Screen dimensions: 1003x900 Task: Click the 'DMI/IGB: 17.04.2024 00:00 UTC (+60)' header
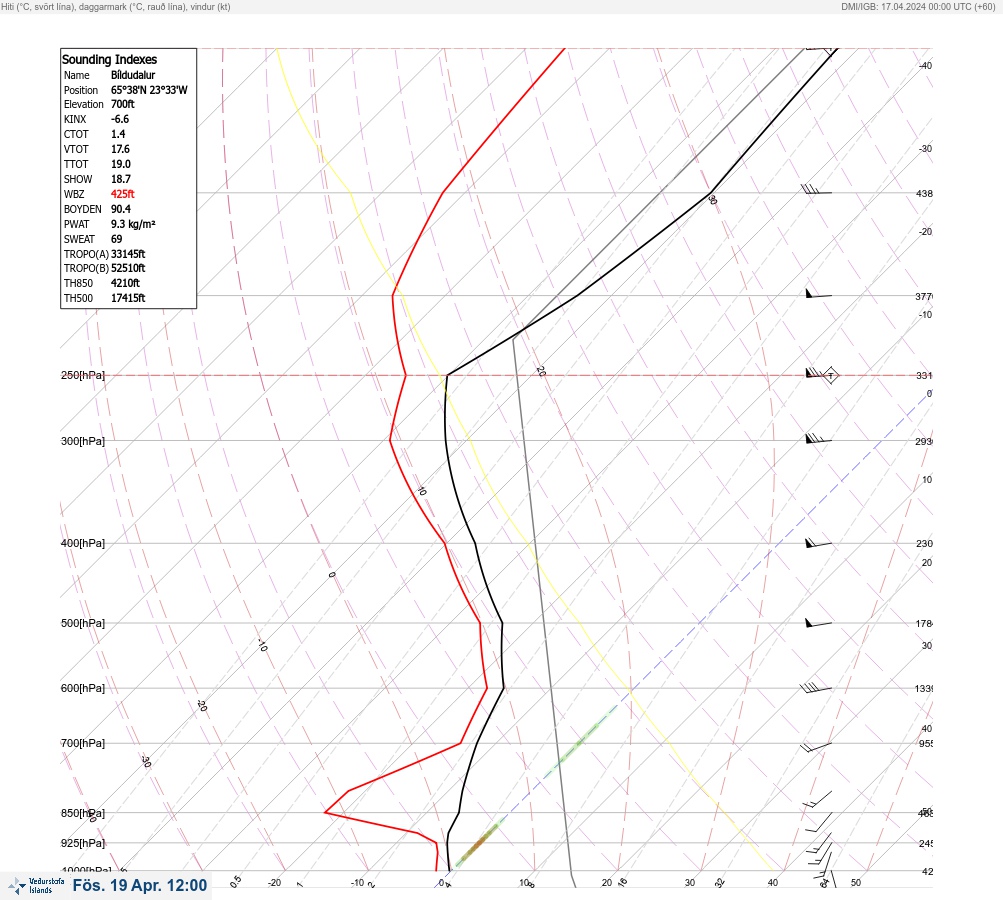pyautogui.click(x=919, y=6)
